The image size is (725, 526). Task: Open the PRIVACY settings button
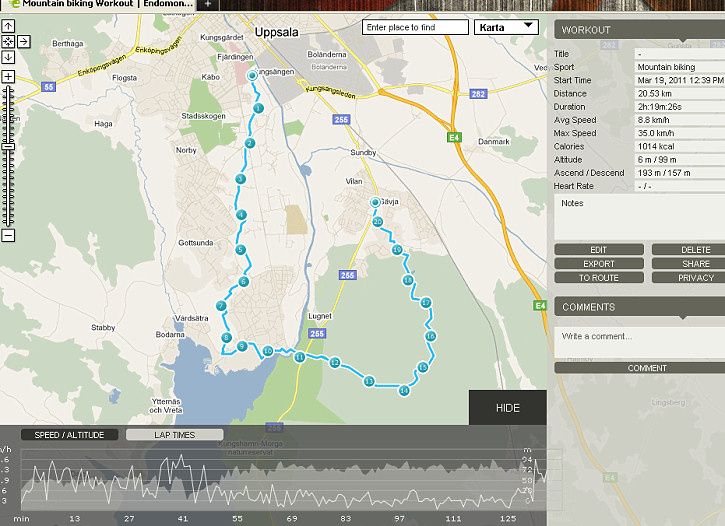(688, 277)
